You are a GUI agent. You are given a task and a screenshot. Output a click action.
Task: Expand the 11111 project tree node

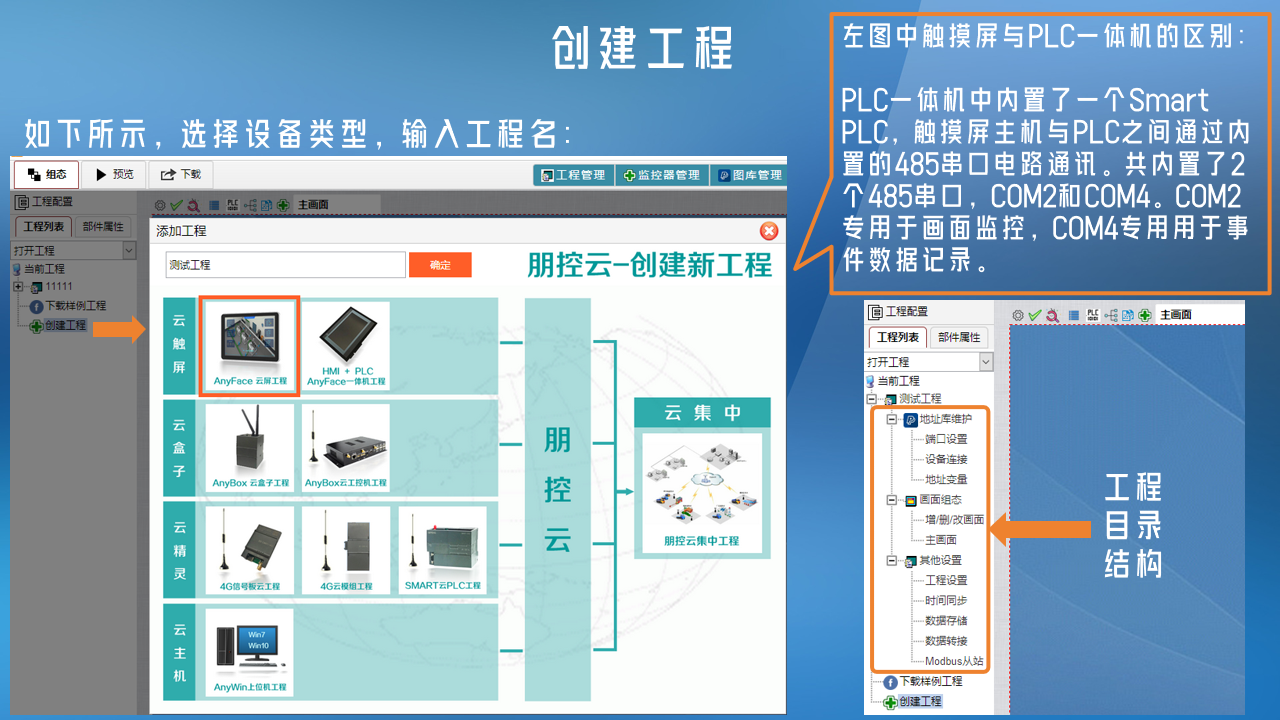[18, 287]
